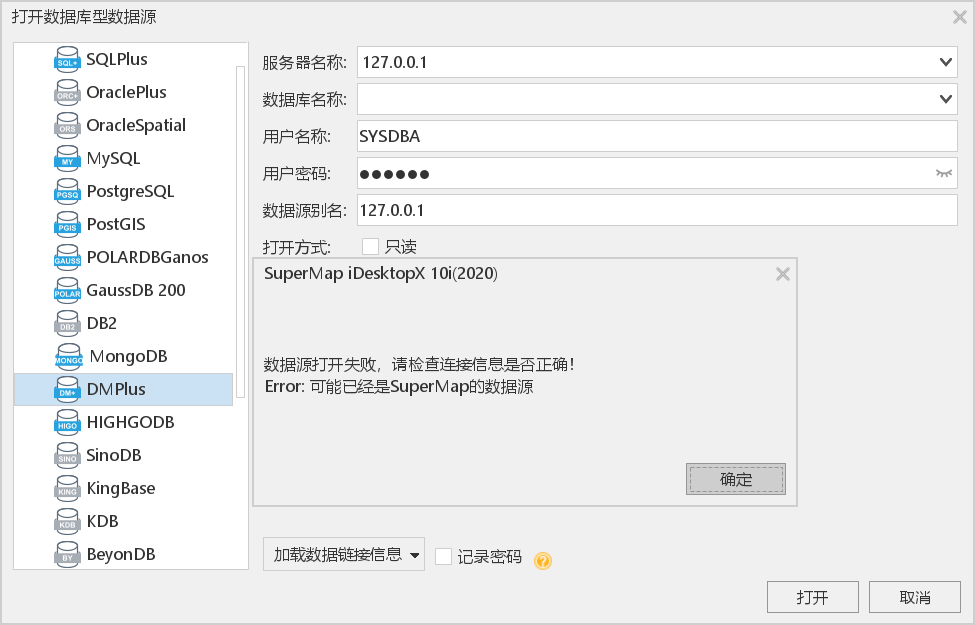Select the OracleSpatial database icon
This screenshot has height=625, width=975.
point(67,125)
